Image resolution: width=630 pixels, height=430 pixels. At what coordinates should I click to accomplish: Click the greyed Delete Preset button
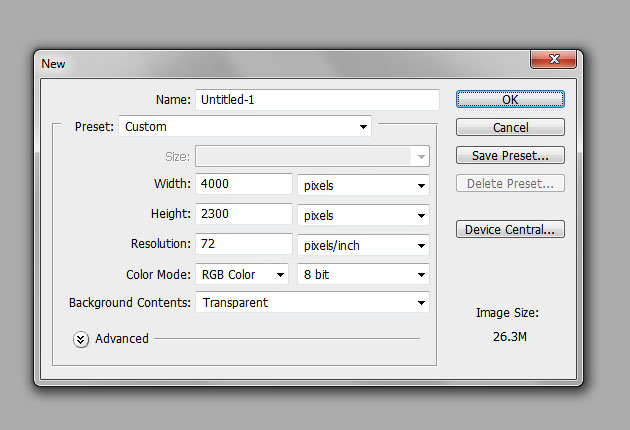pos(510,183)
